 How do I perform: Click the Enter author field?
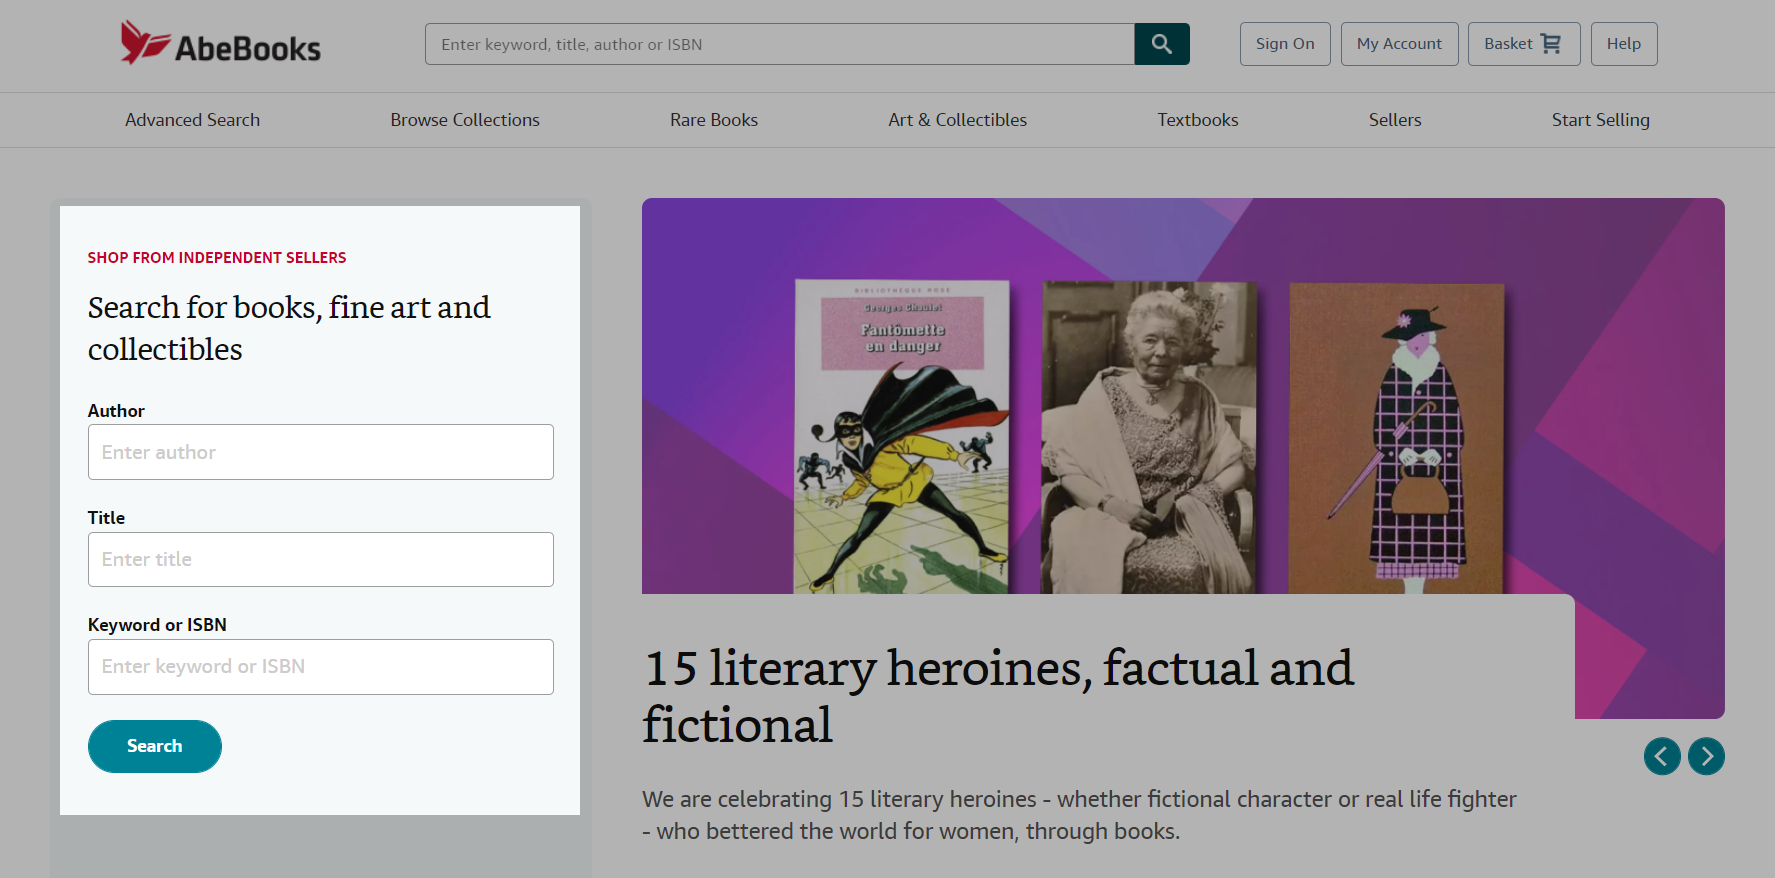tap(321, 452)
